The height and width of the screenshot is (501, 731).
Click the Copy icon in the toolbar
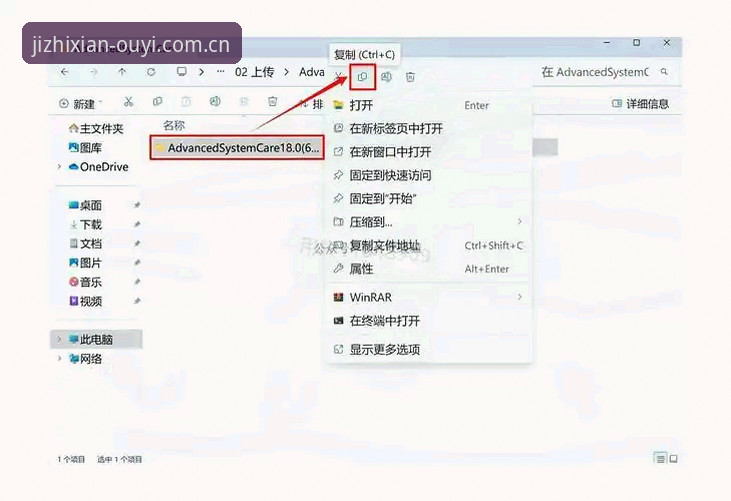click(x=158, y=102)
